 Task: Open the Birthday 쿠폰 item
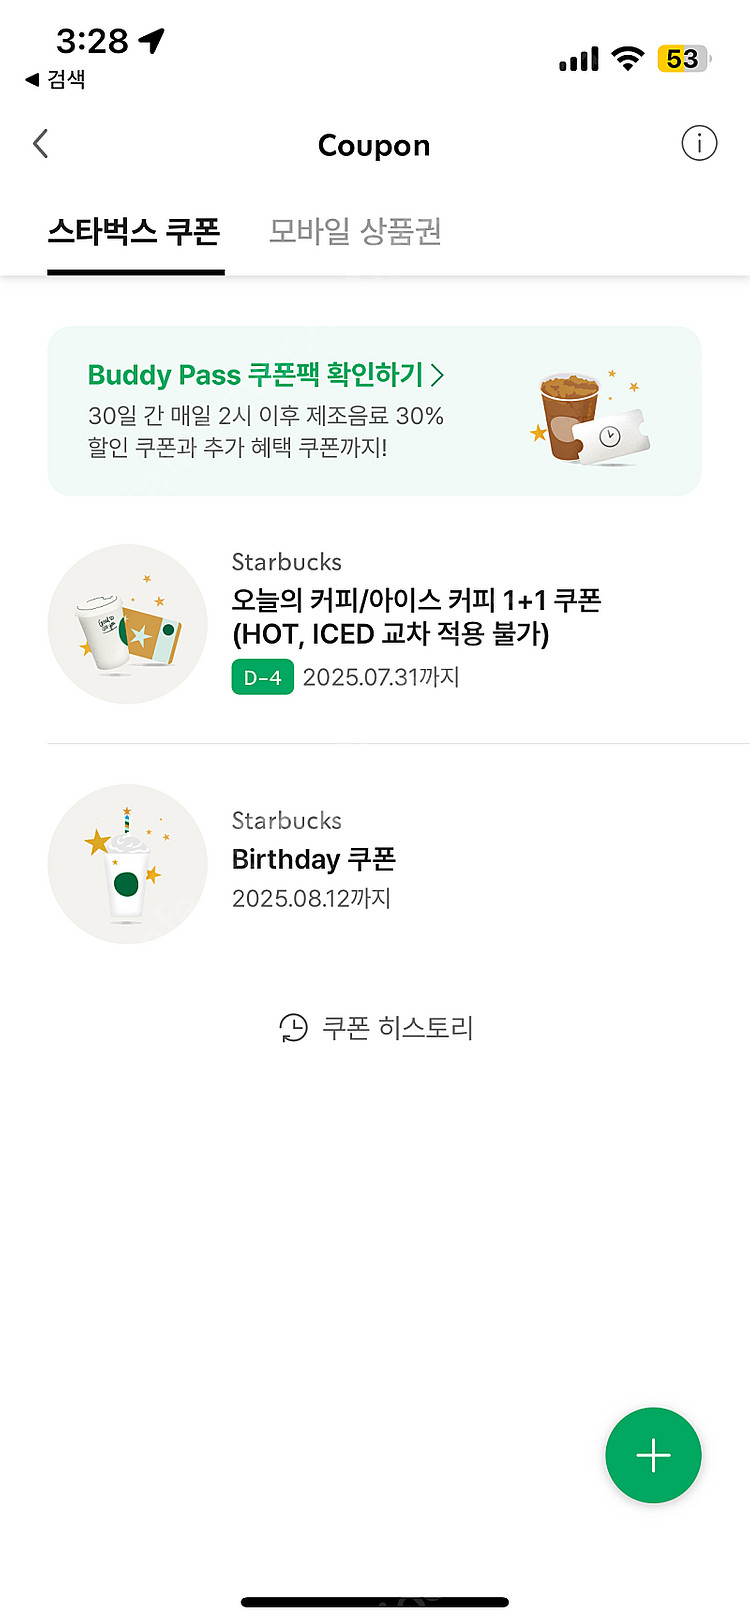click(x=314, y=859)
